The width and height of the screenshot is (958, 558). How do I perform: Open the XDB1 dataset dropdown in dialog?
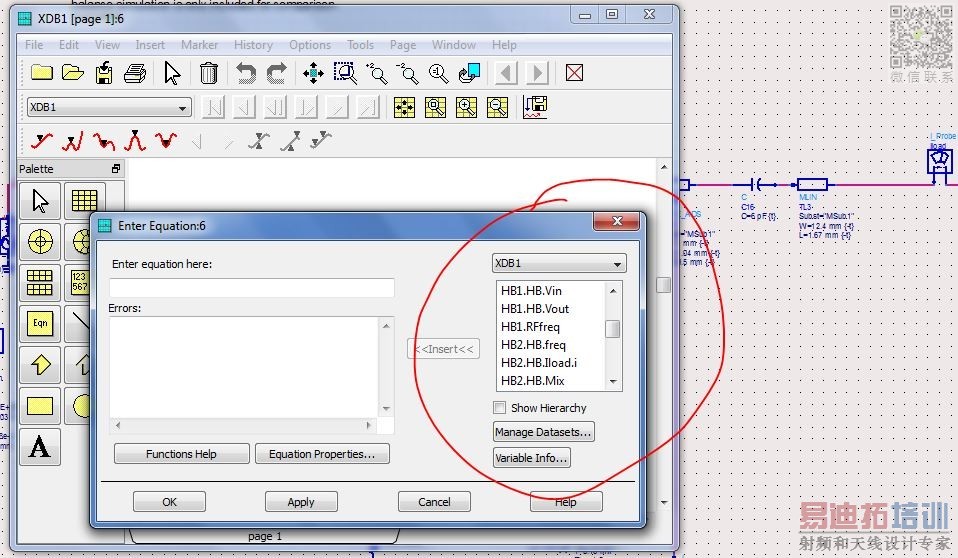pyautogui.click(x=559, y=263)
